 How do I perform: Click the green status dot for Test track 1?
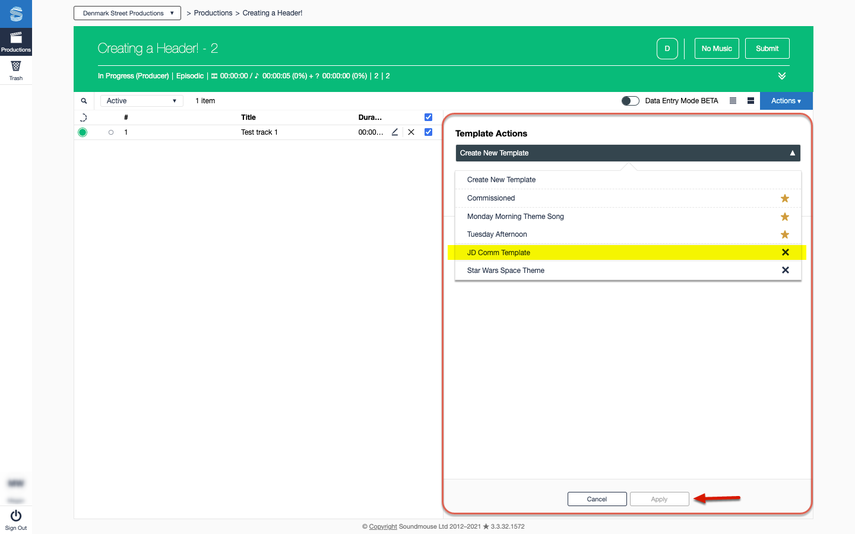[82, 132]
